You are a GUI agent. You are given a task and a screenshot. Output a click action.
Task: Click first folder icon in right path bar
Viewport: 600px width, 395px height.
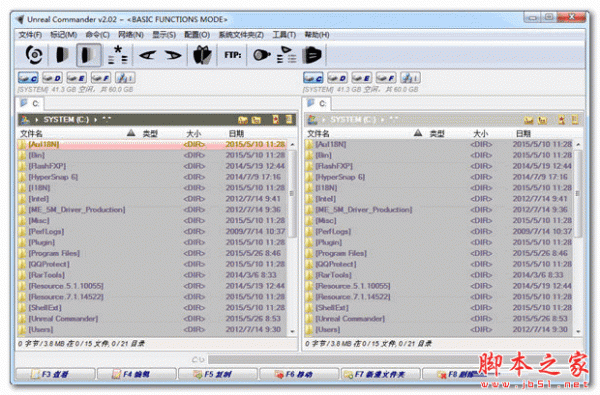tap(529, 120)
